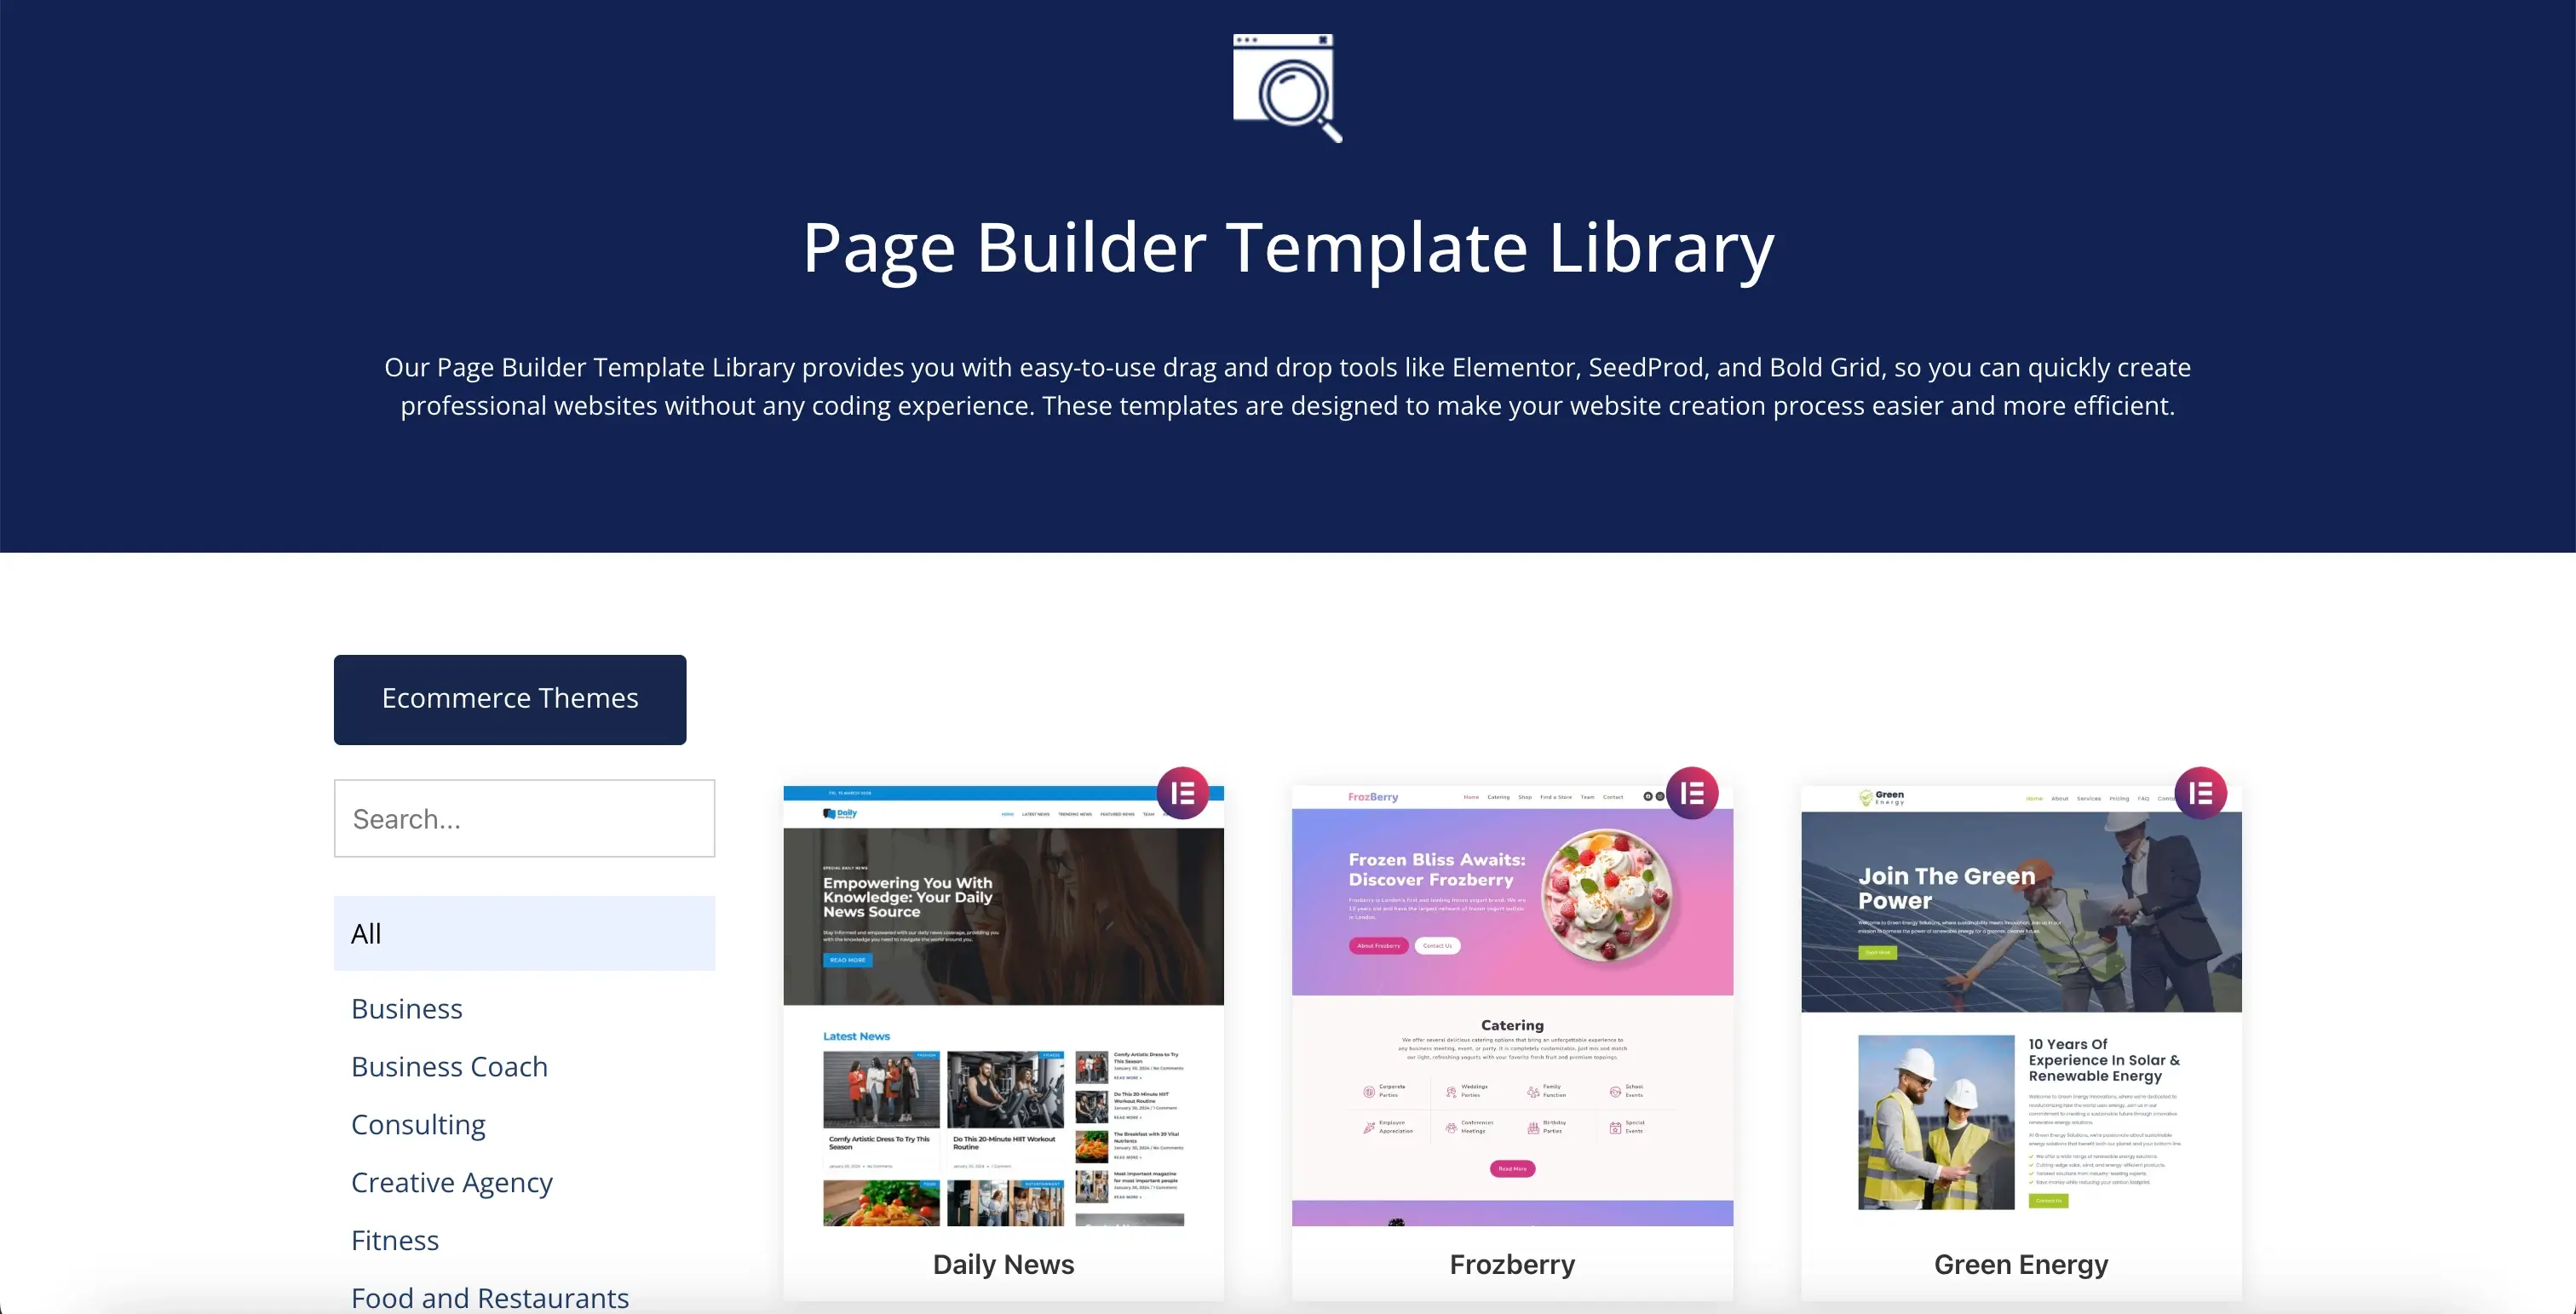Click the Elementor icon on Green Energy template
Screen dimensions: 2576x1314
[x=2204, y=793]
